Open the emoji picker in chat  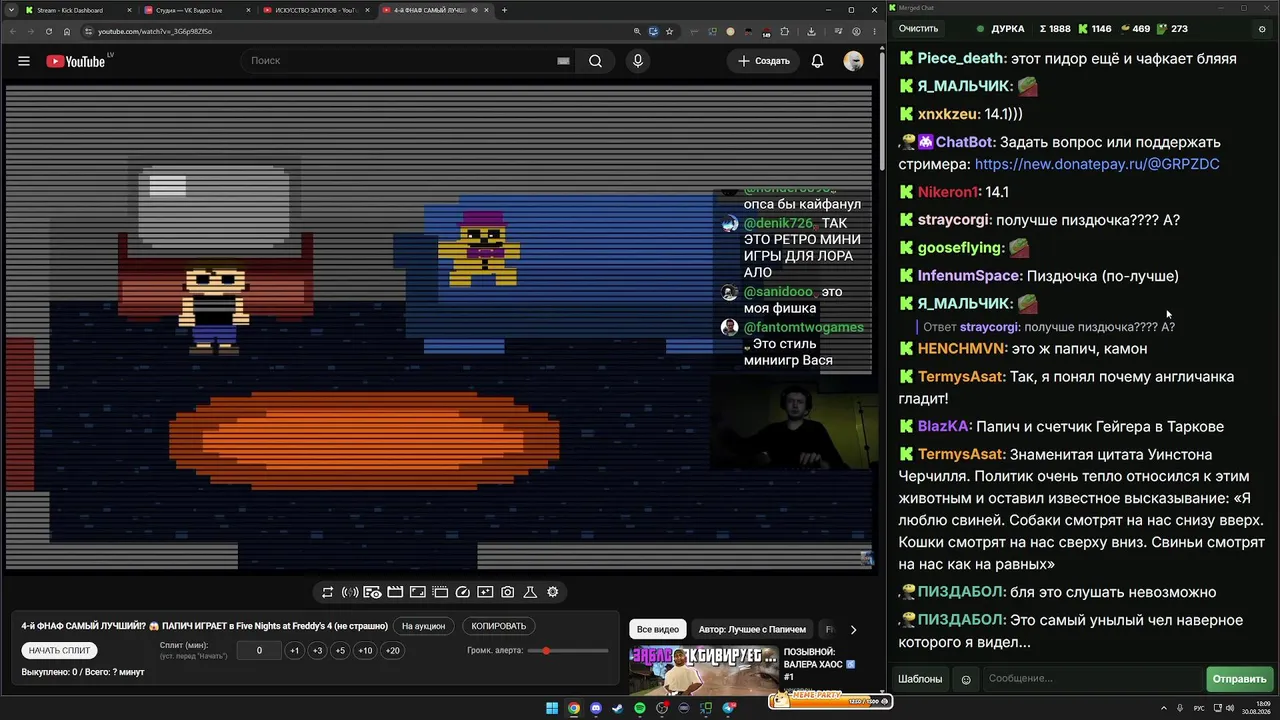[x=966, y=679]
